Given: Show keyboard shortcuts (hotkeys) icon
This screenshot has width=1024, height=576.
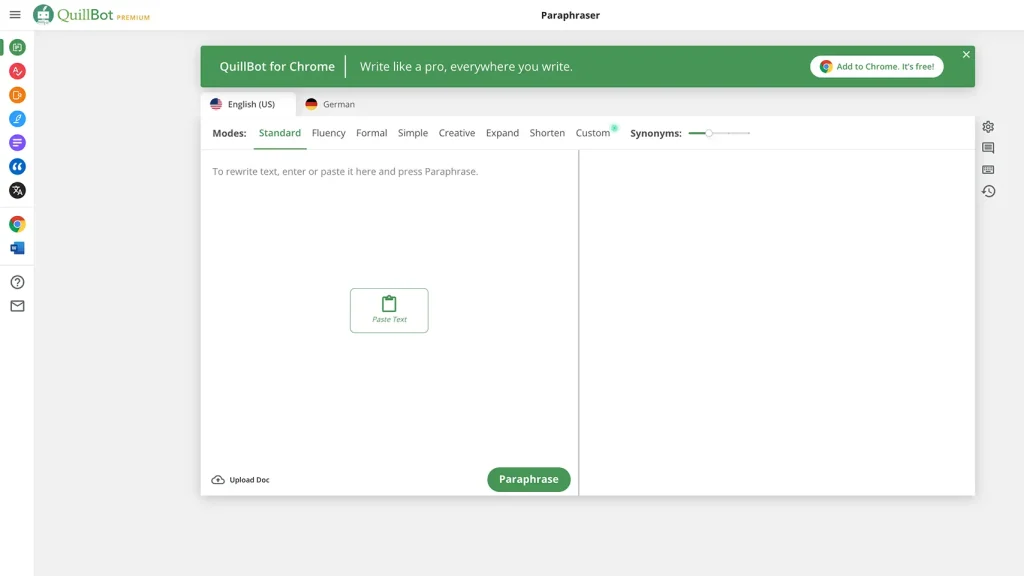Looking at the screenshot, I should pos(988,170).
